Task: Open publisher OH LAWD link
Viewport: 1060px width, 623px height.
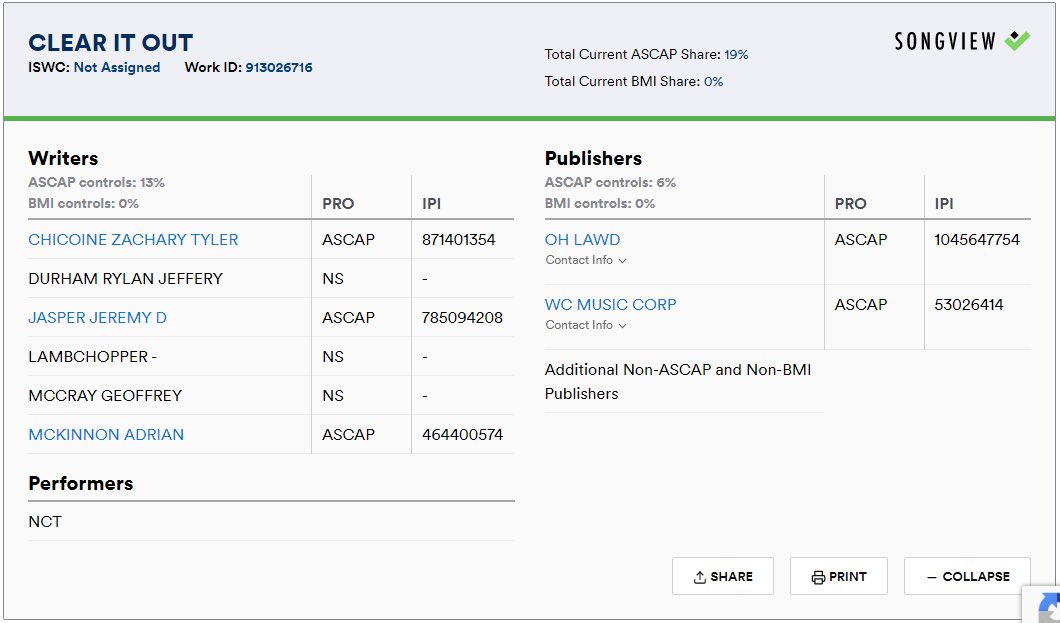Action: (x=582, y=240)
